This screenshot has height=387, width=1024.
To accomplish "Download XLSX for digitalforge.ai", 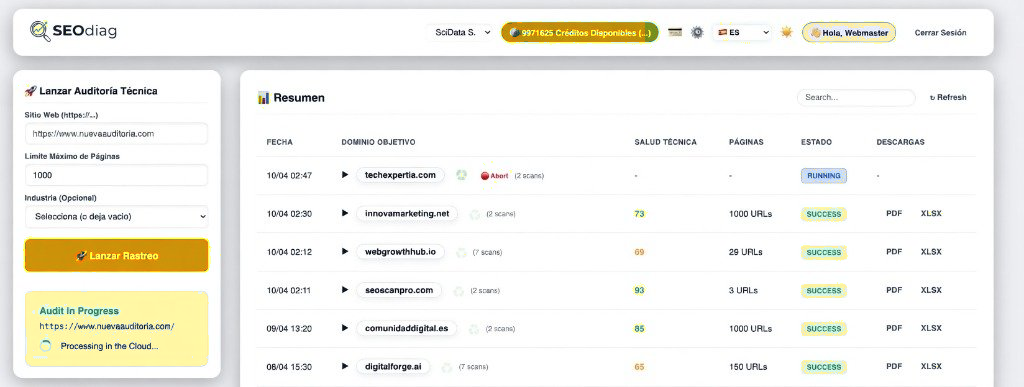I will tap(931, 366).
